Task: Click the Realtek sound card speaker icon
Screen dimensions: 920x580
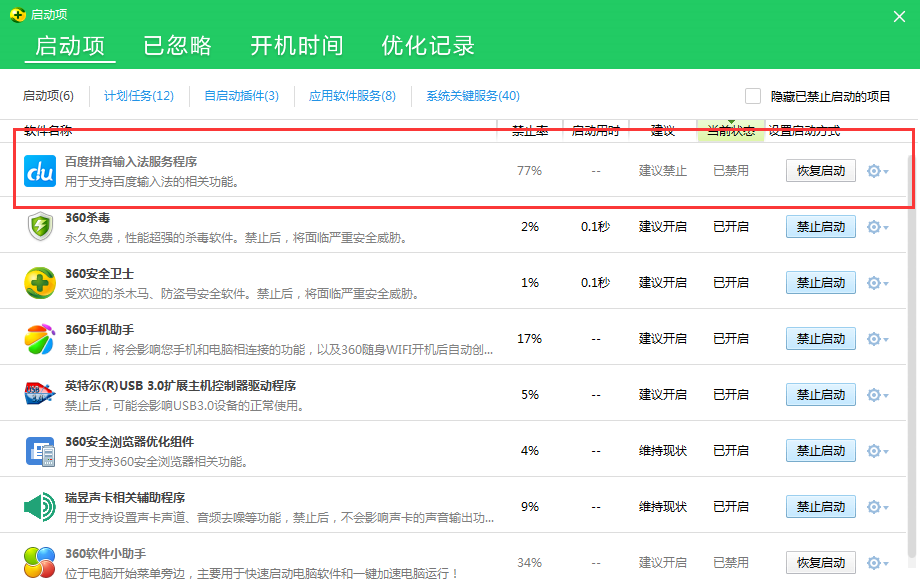Action: (x=40, y=506)
